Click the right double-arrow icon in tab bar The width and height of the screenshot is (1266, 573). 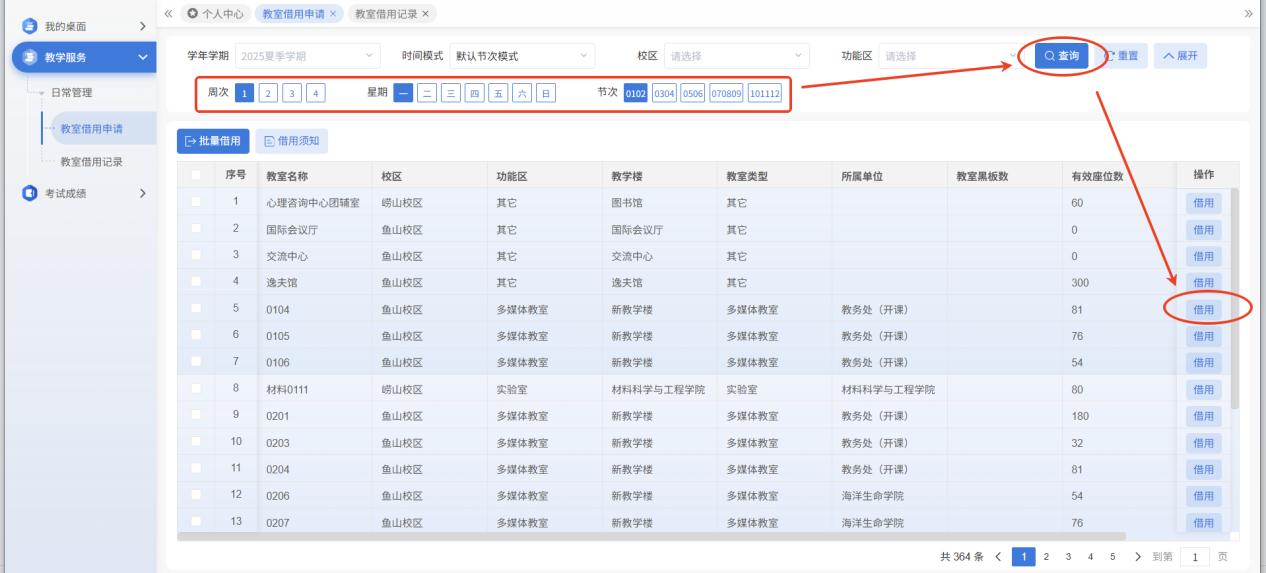(1248, 13)
